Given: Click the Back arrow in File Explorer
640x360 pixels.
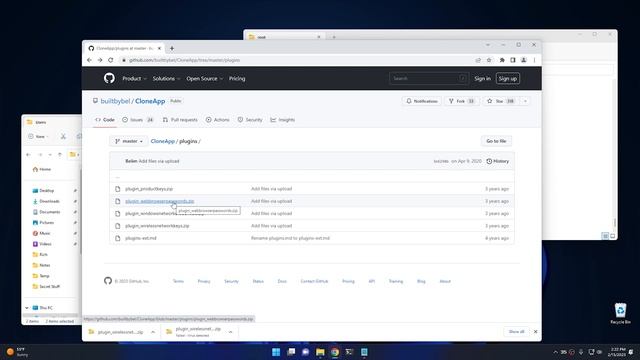Looking at the screenshot, I should pos(28,155).
